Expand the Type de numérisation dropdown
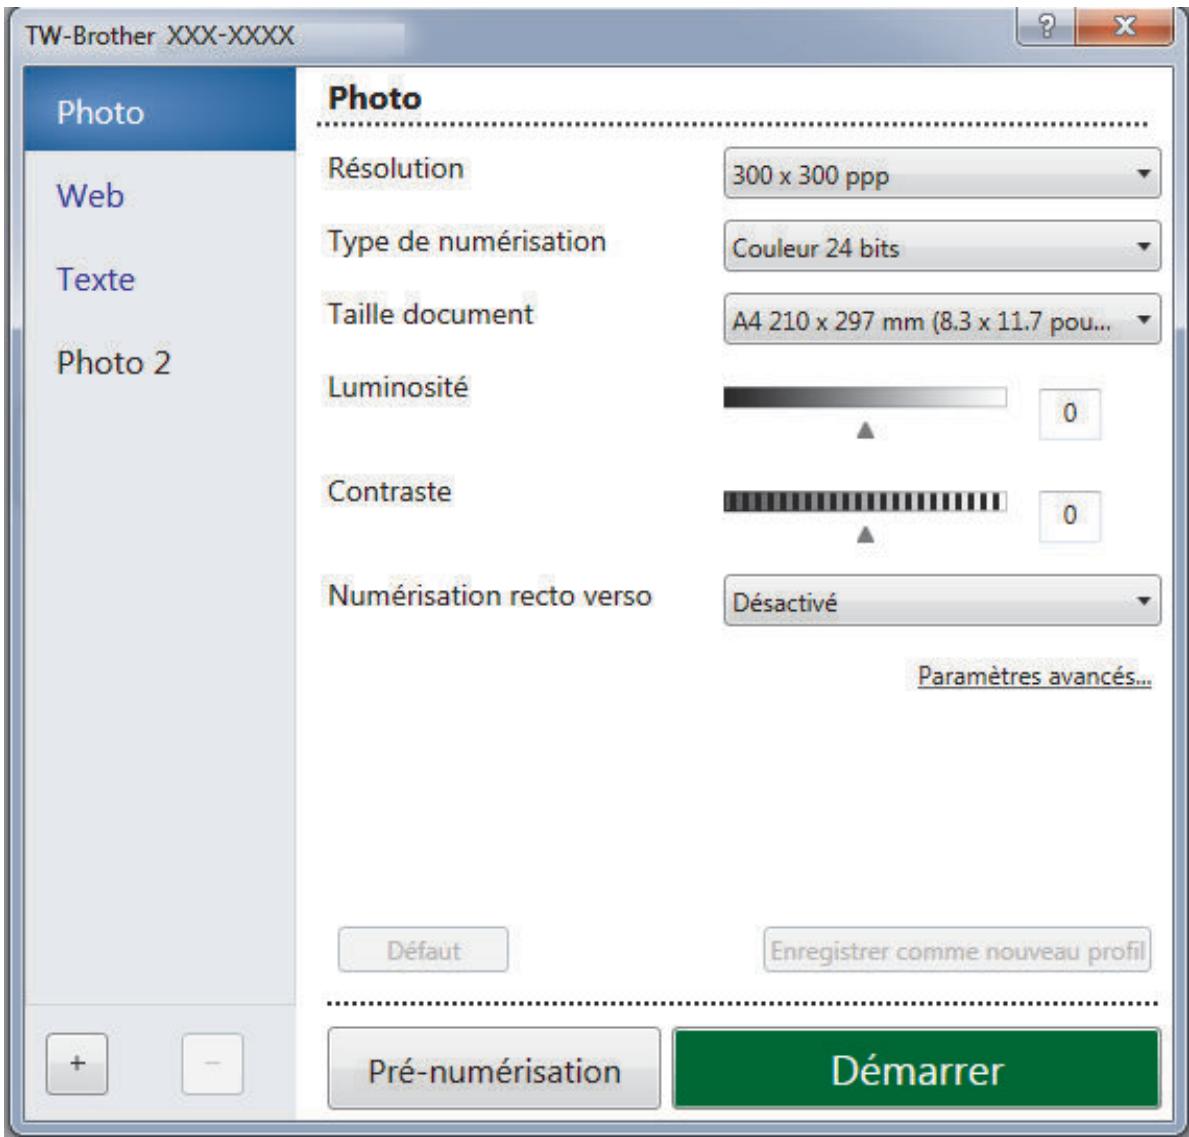 942,247
